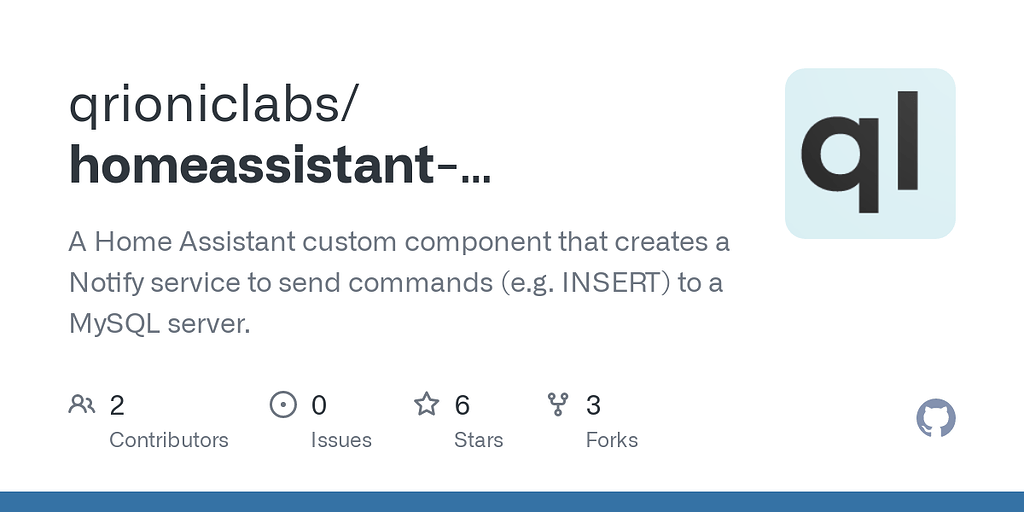Click the Stars label

(x=479, y=440)
